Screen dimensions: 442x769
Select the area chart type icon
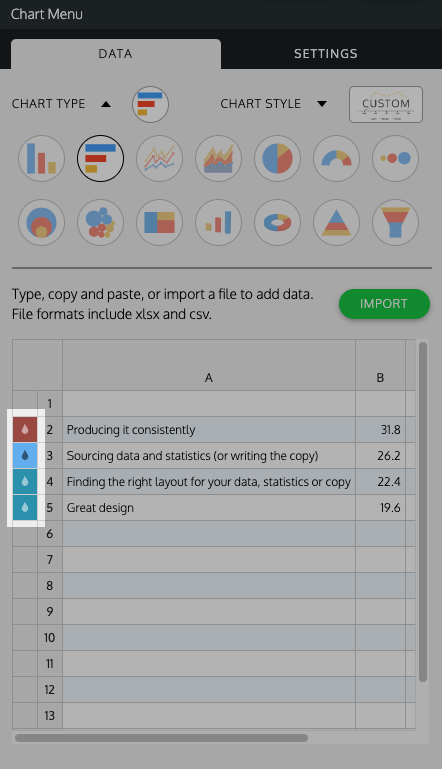218,158
